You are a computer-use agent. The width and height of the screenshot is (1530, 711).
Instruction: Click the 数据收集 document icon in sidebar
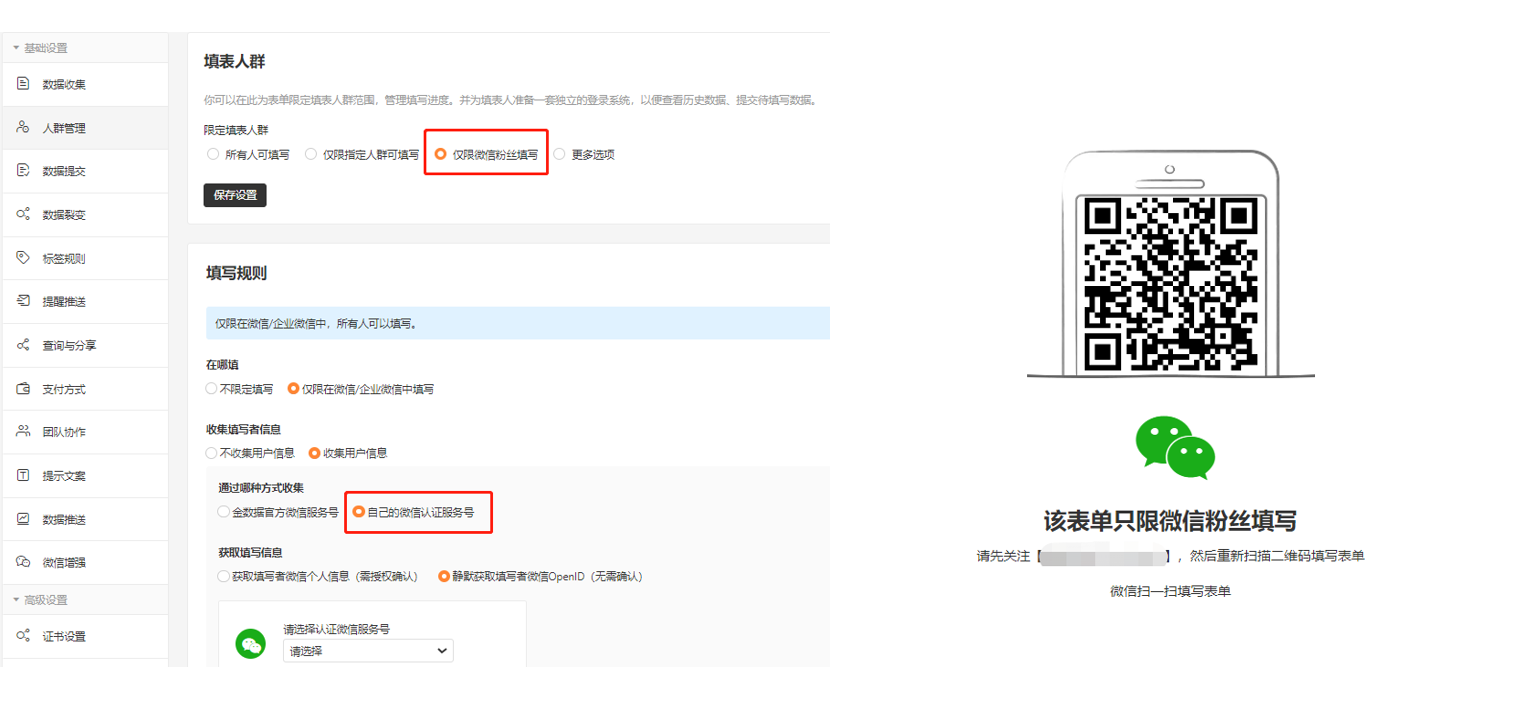coord(23,84)
